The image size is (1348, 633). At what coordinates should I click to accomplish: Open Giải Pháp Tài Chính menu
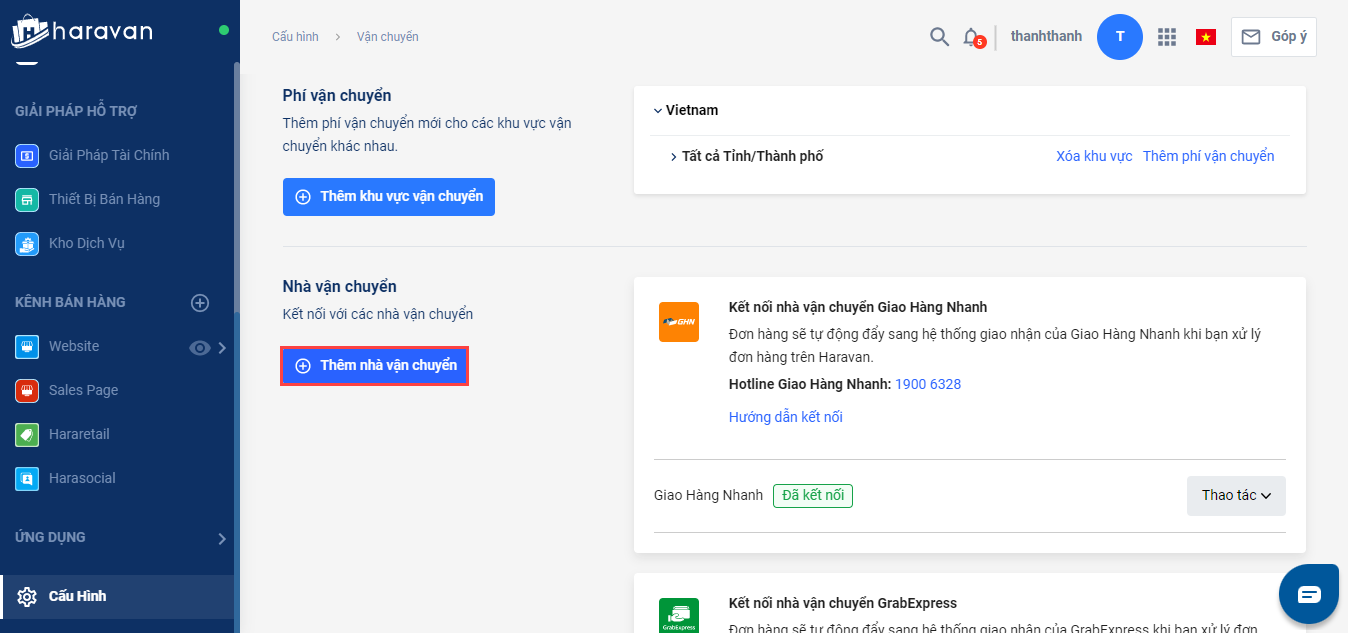pos(109,155)
